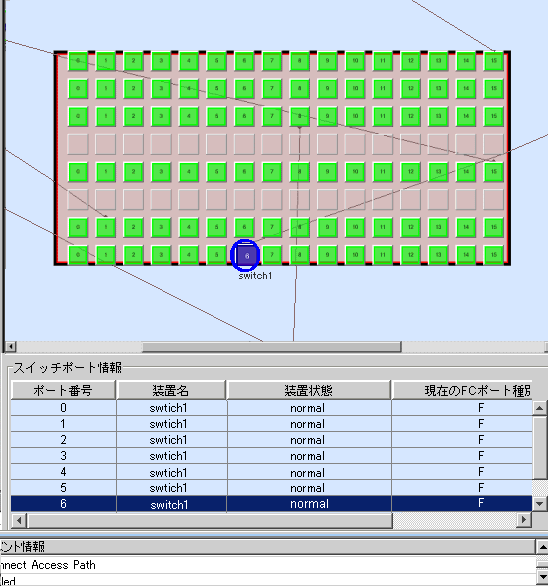This screenshot has height=586, width=548.
Task: Click the highlighted blue port 6 in bottom row
Action: (246, 256)
